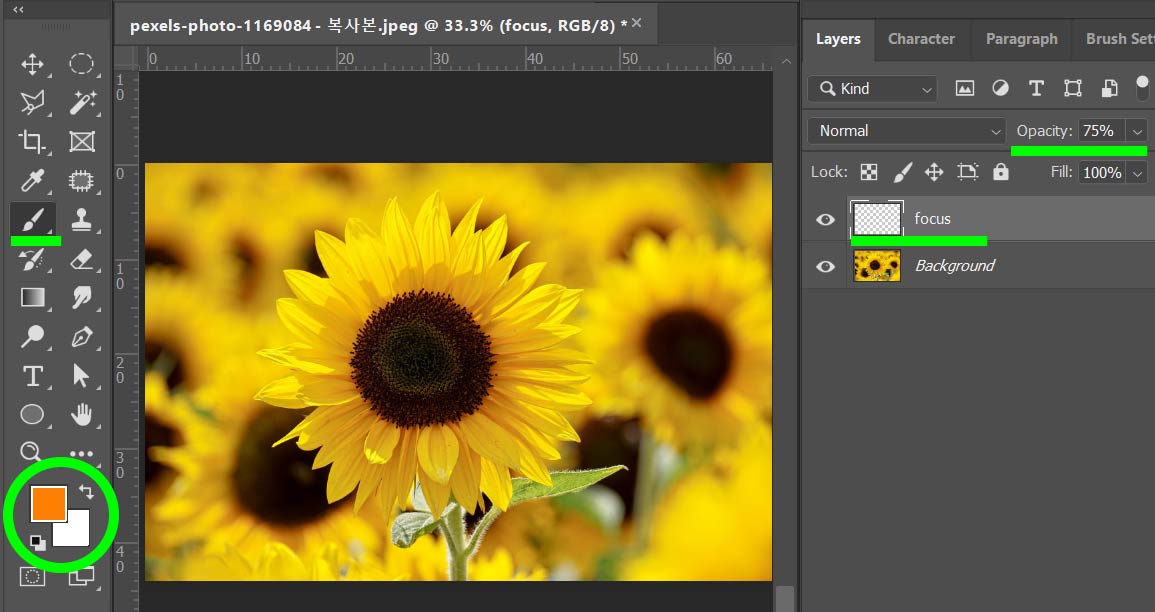This screenshot has width=1155, height=612.
Task: Open the Fill slider arrow
Action: [x=1137, y=173]
